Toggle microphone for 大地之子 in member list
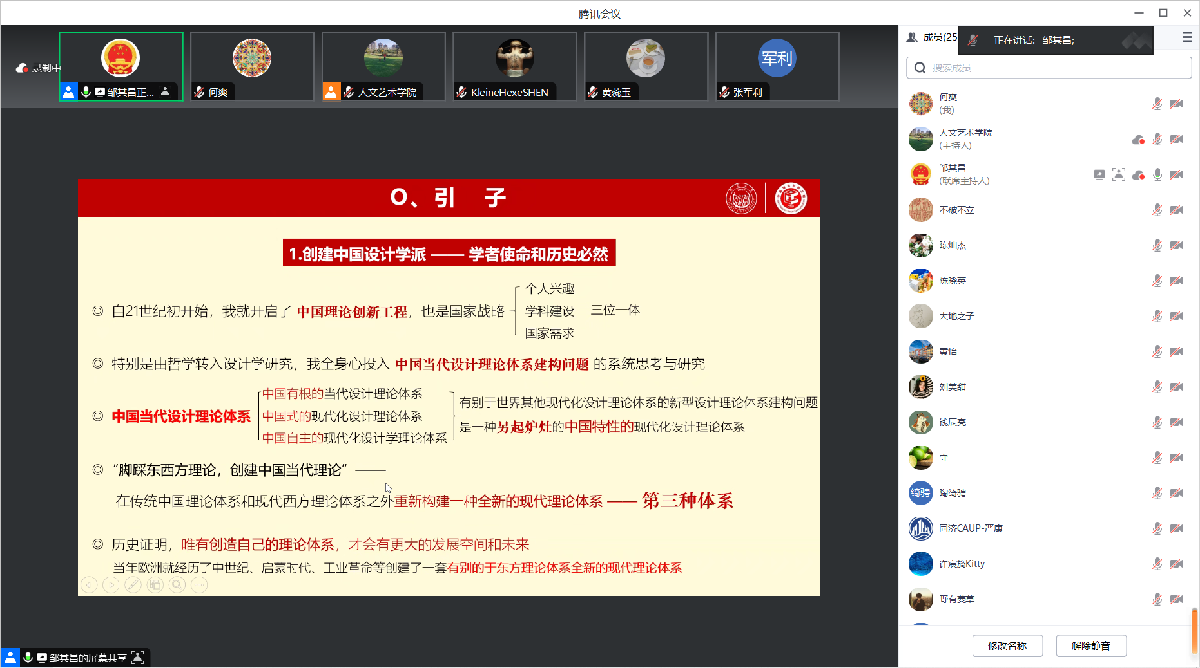 pos(1157,316)
